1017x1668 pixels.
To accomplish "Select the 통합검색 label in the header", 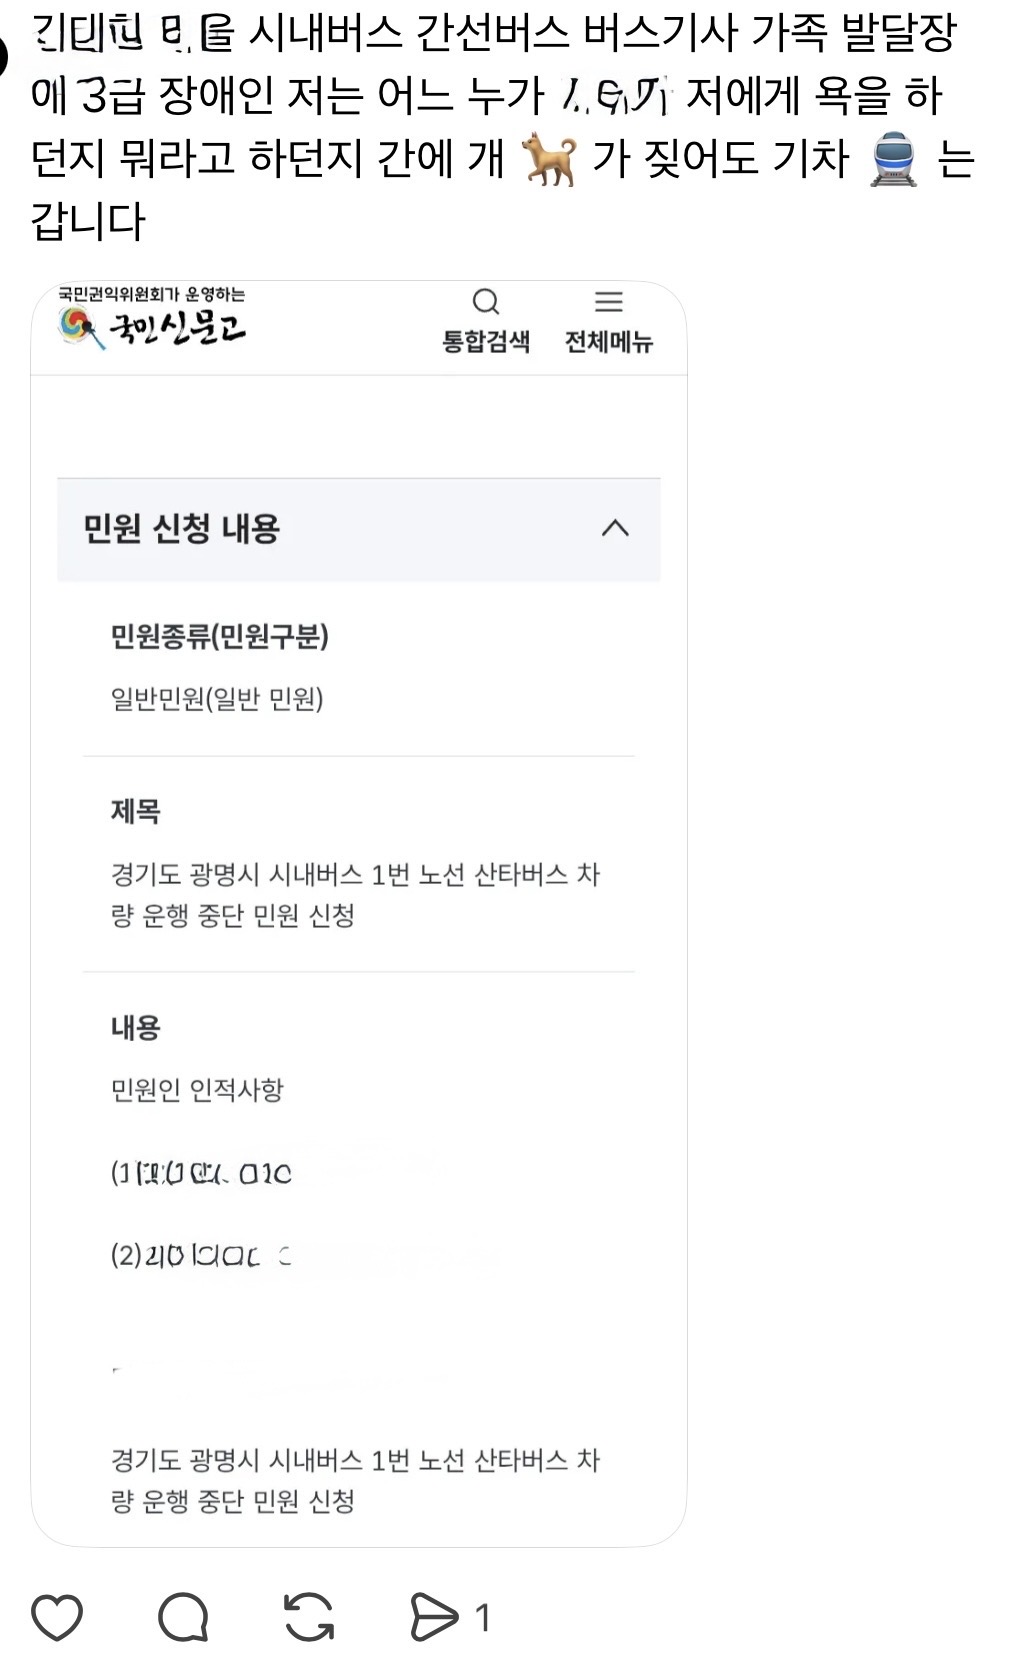I will [486, 342].
